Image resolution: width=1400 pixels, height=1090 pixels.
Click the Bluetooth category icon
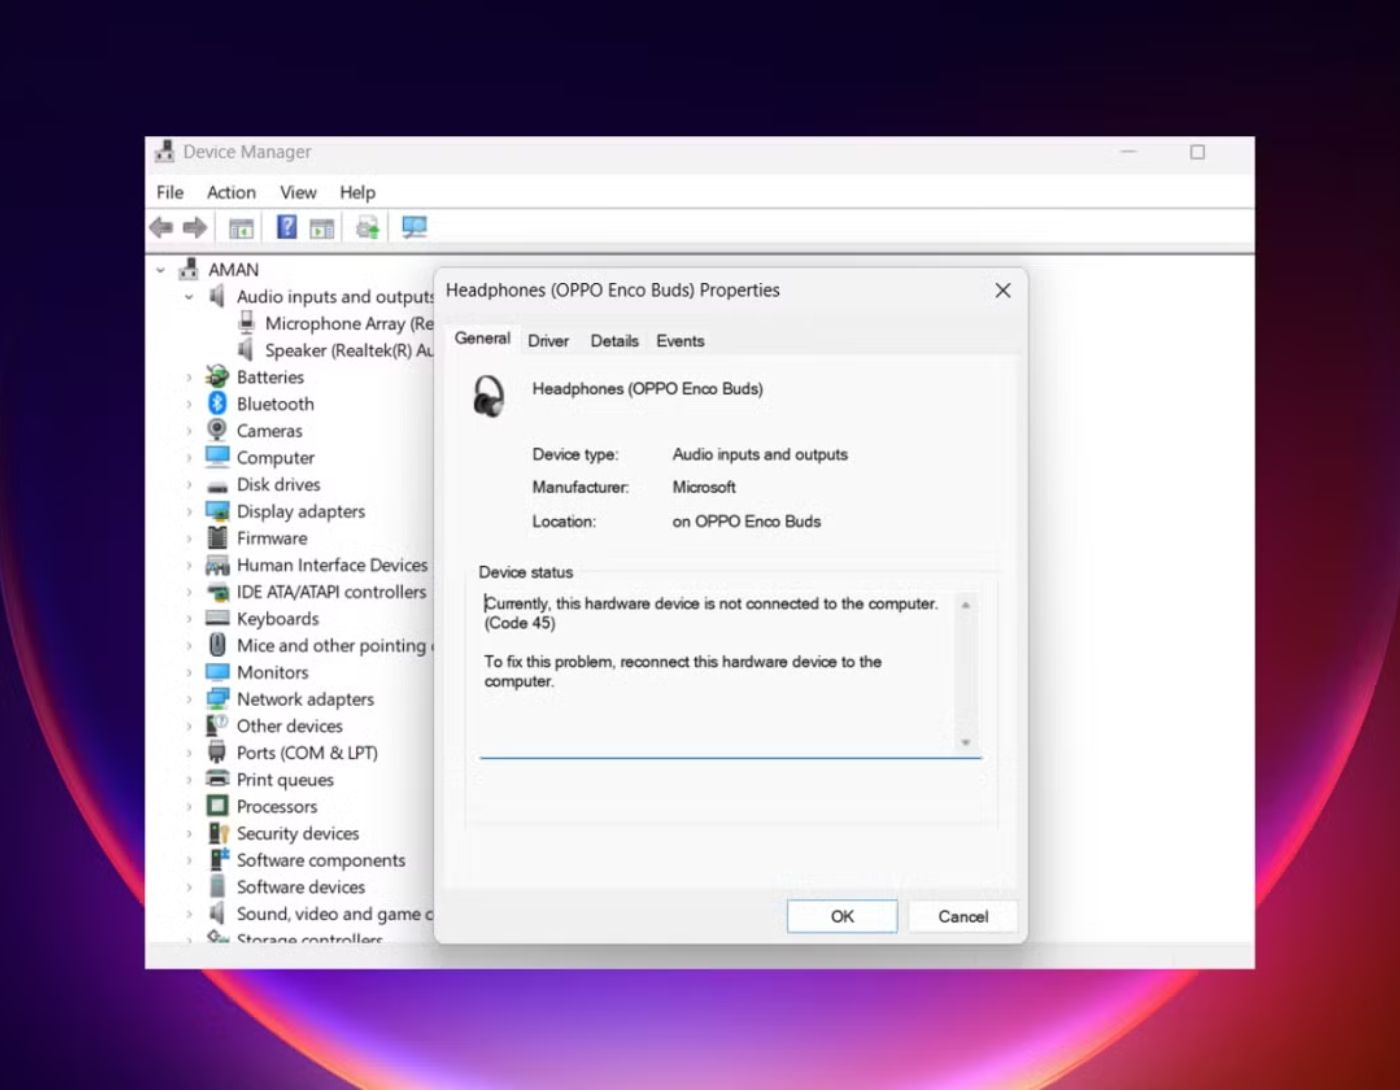point(217,403)
